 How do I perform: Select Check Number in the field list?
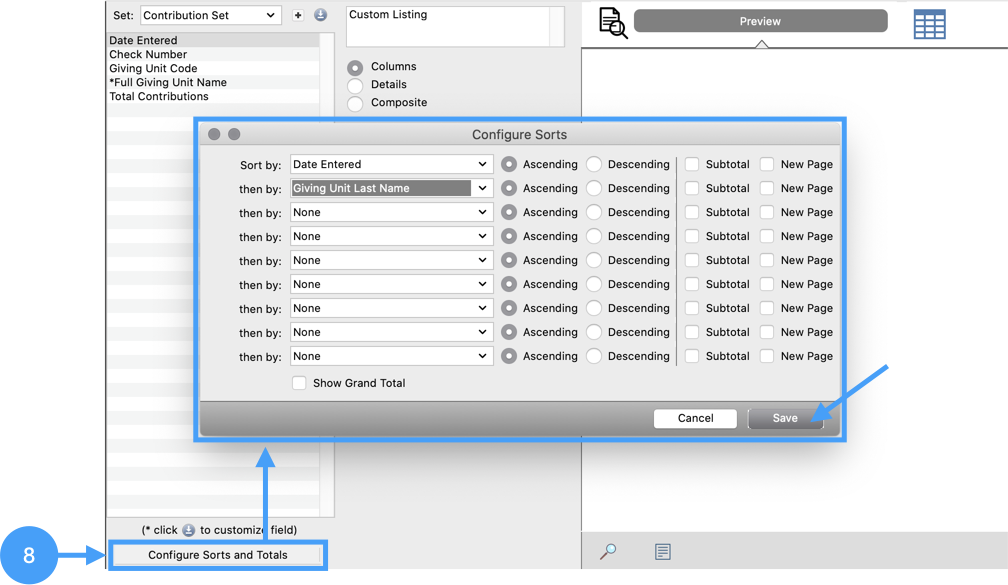pos(148,55)
